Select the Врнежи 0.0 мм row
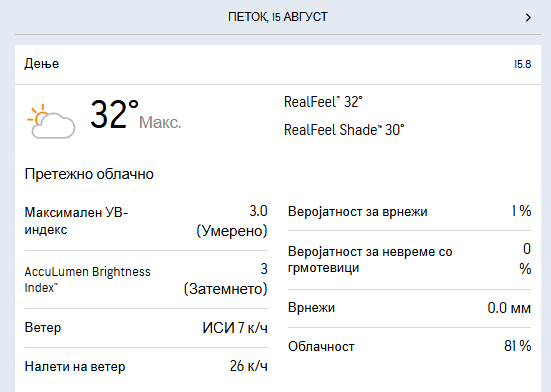Image resolution: width=551 pixels, height=392 pixels. [409, 308]
